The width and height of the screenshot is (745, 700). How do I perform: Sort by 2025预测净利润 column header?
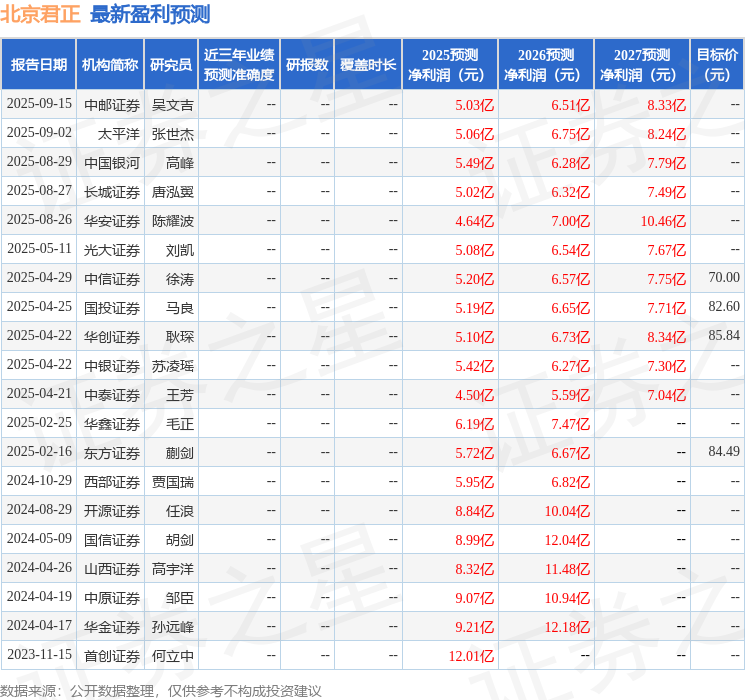tap(450, 65)
